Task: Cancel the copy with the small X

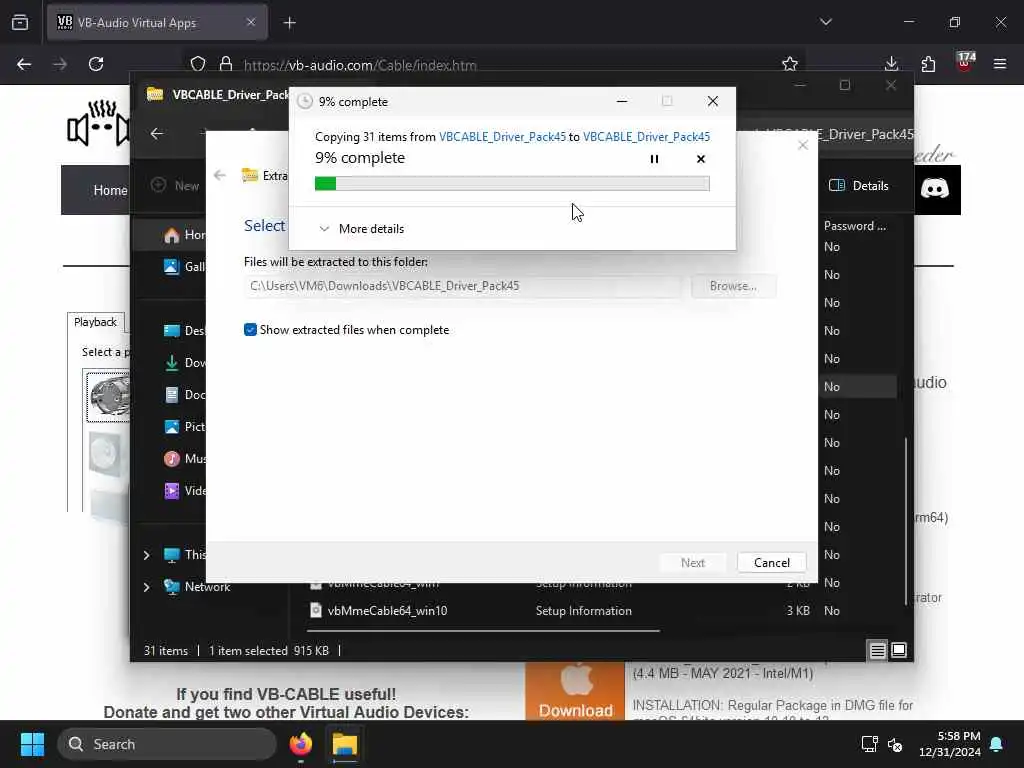Action: pos(701,159)
